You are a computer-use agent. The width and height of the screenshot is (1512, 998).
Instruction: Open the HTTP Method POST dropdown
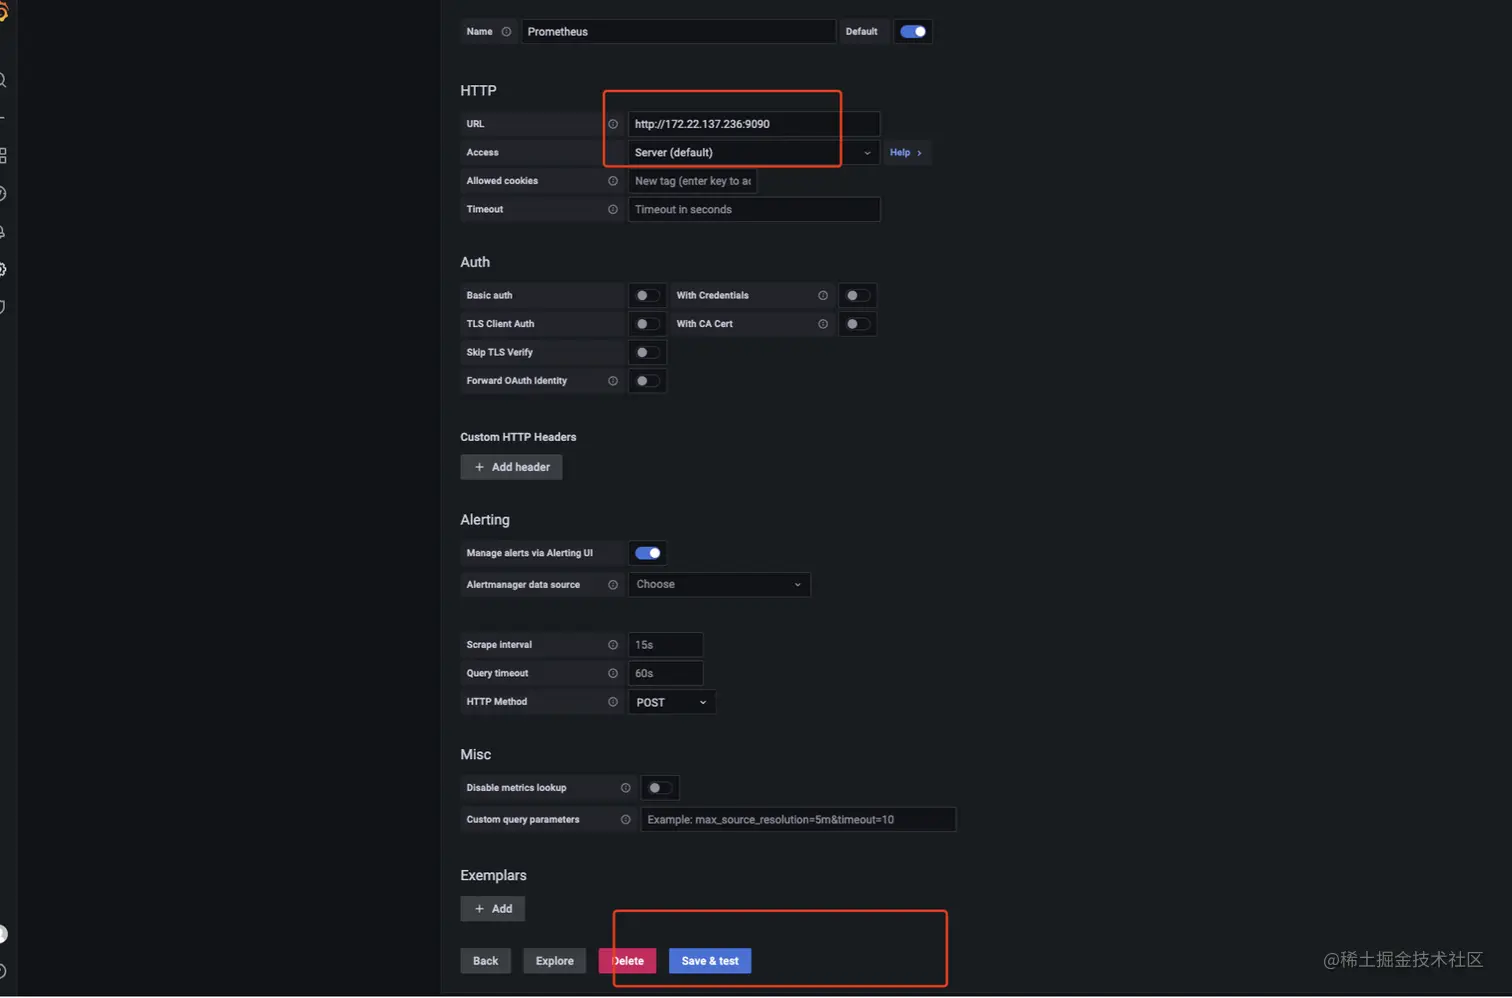pyautogui.click(x=671, y=702)
